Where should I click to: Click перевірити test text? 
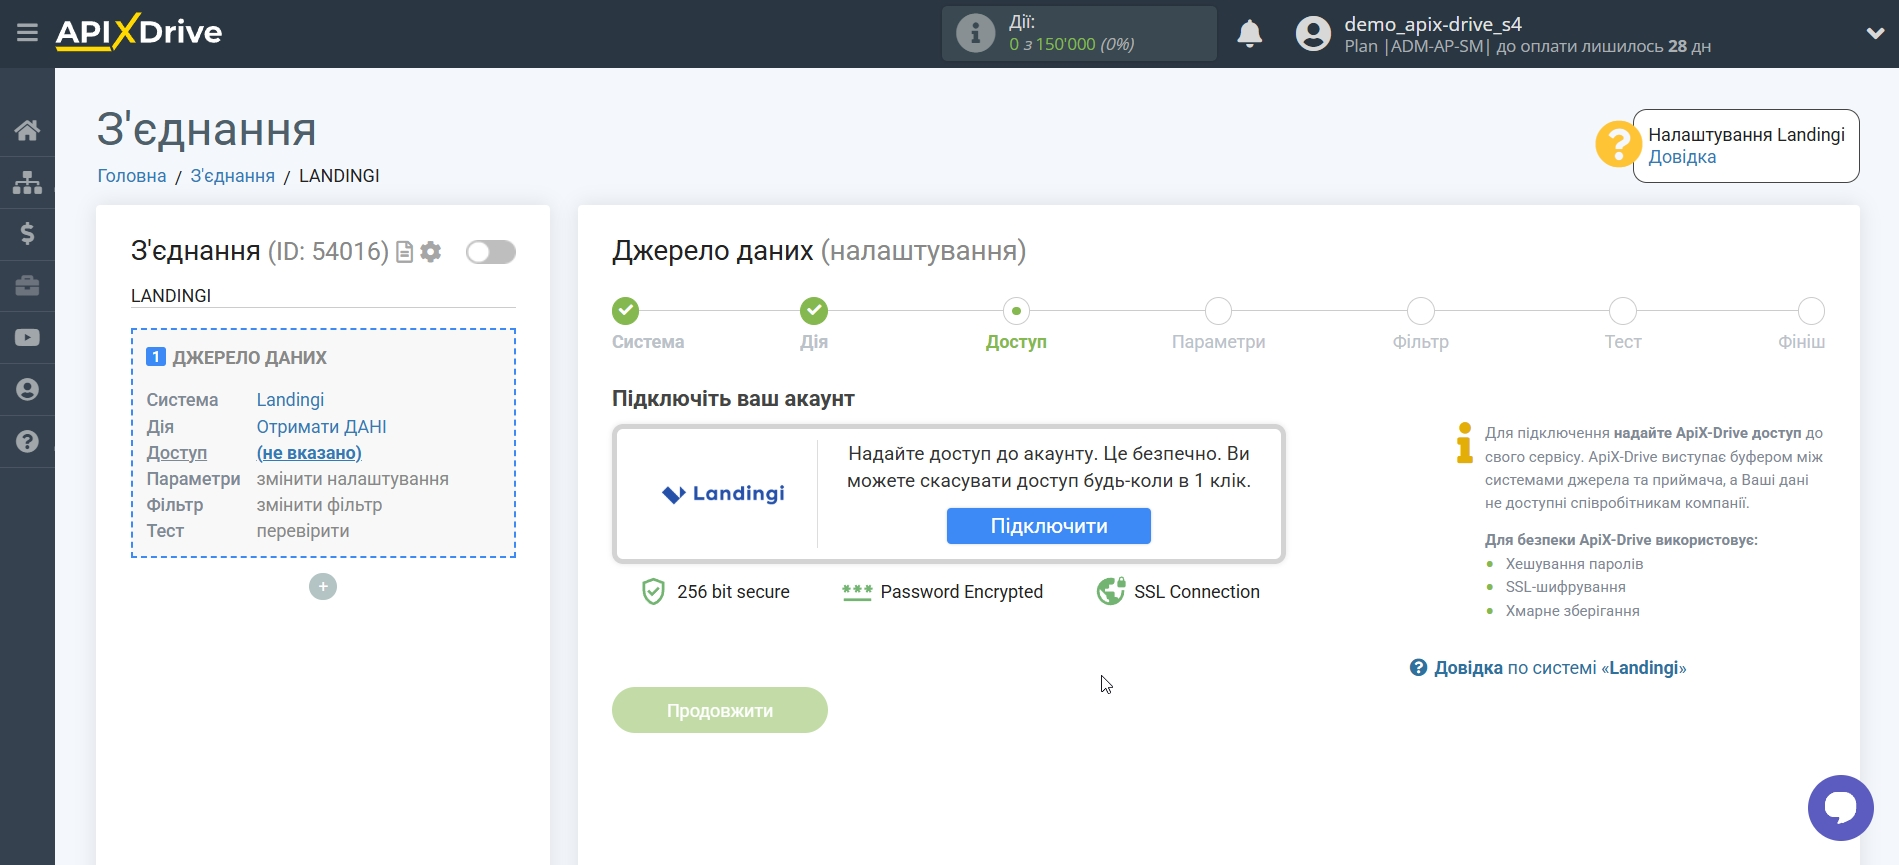[303, 531]
